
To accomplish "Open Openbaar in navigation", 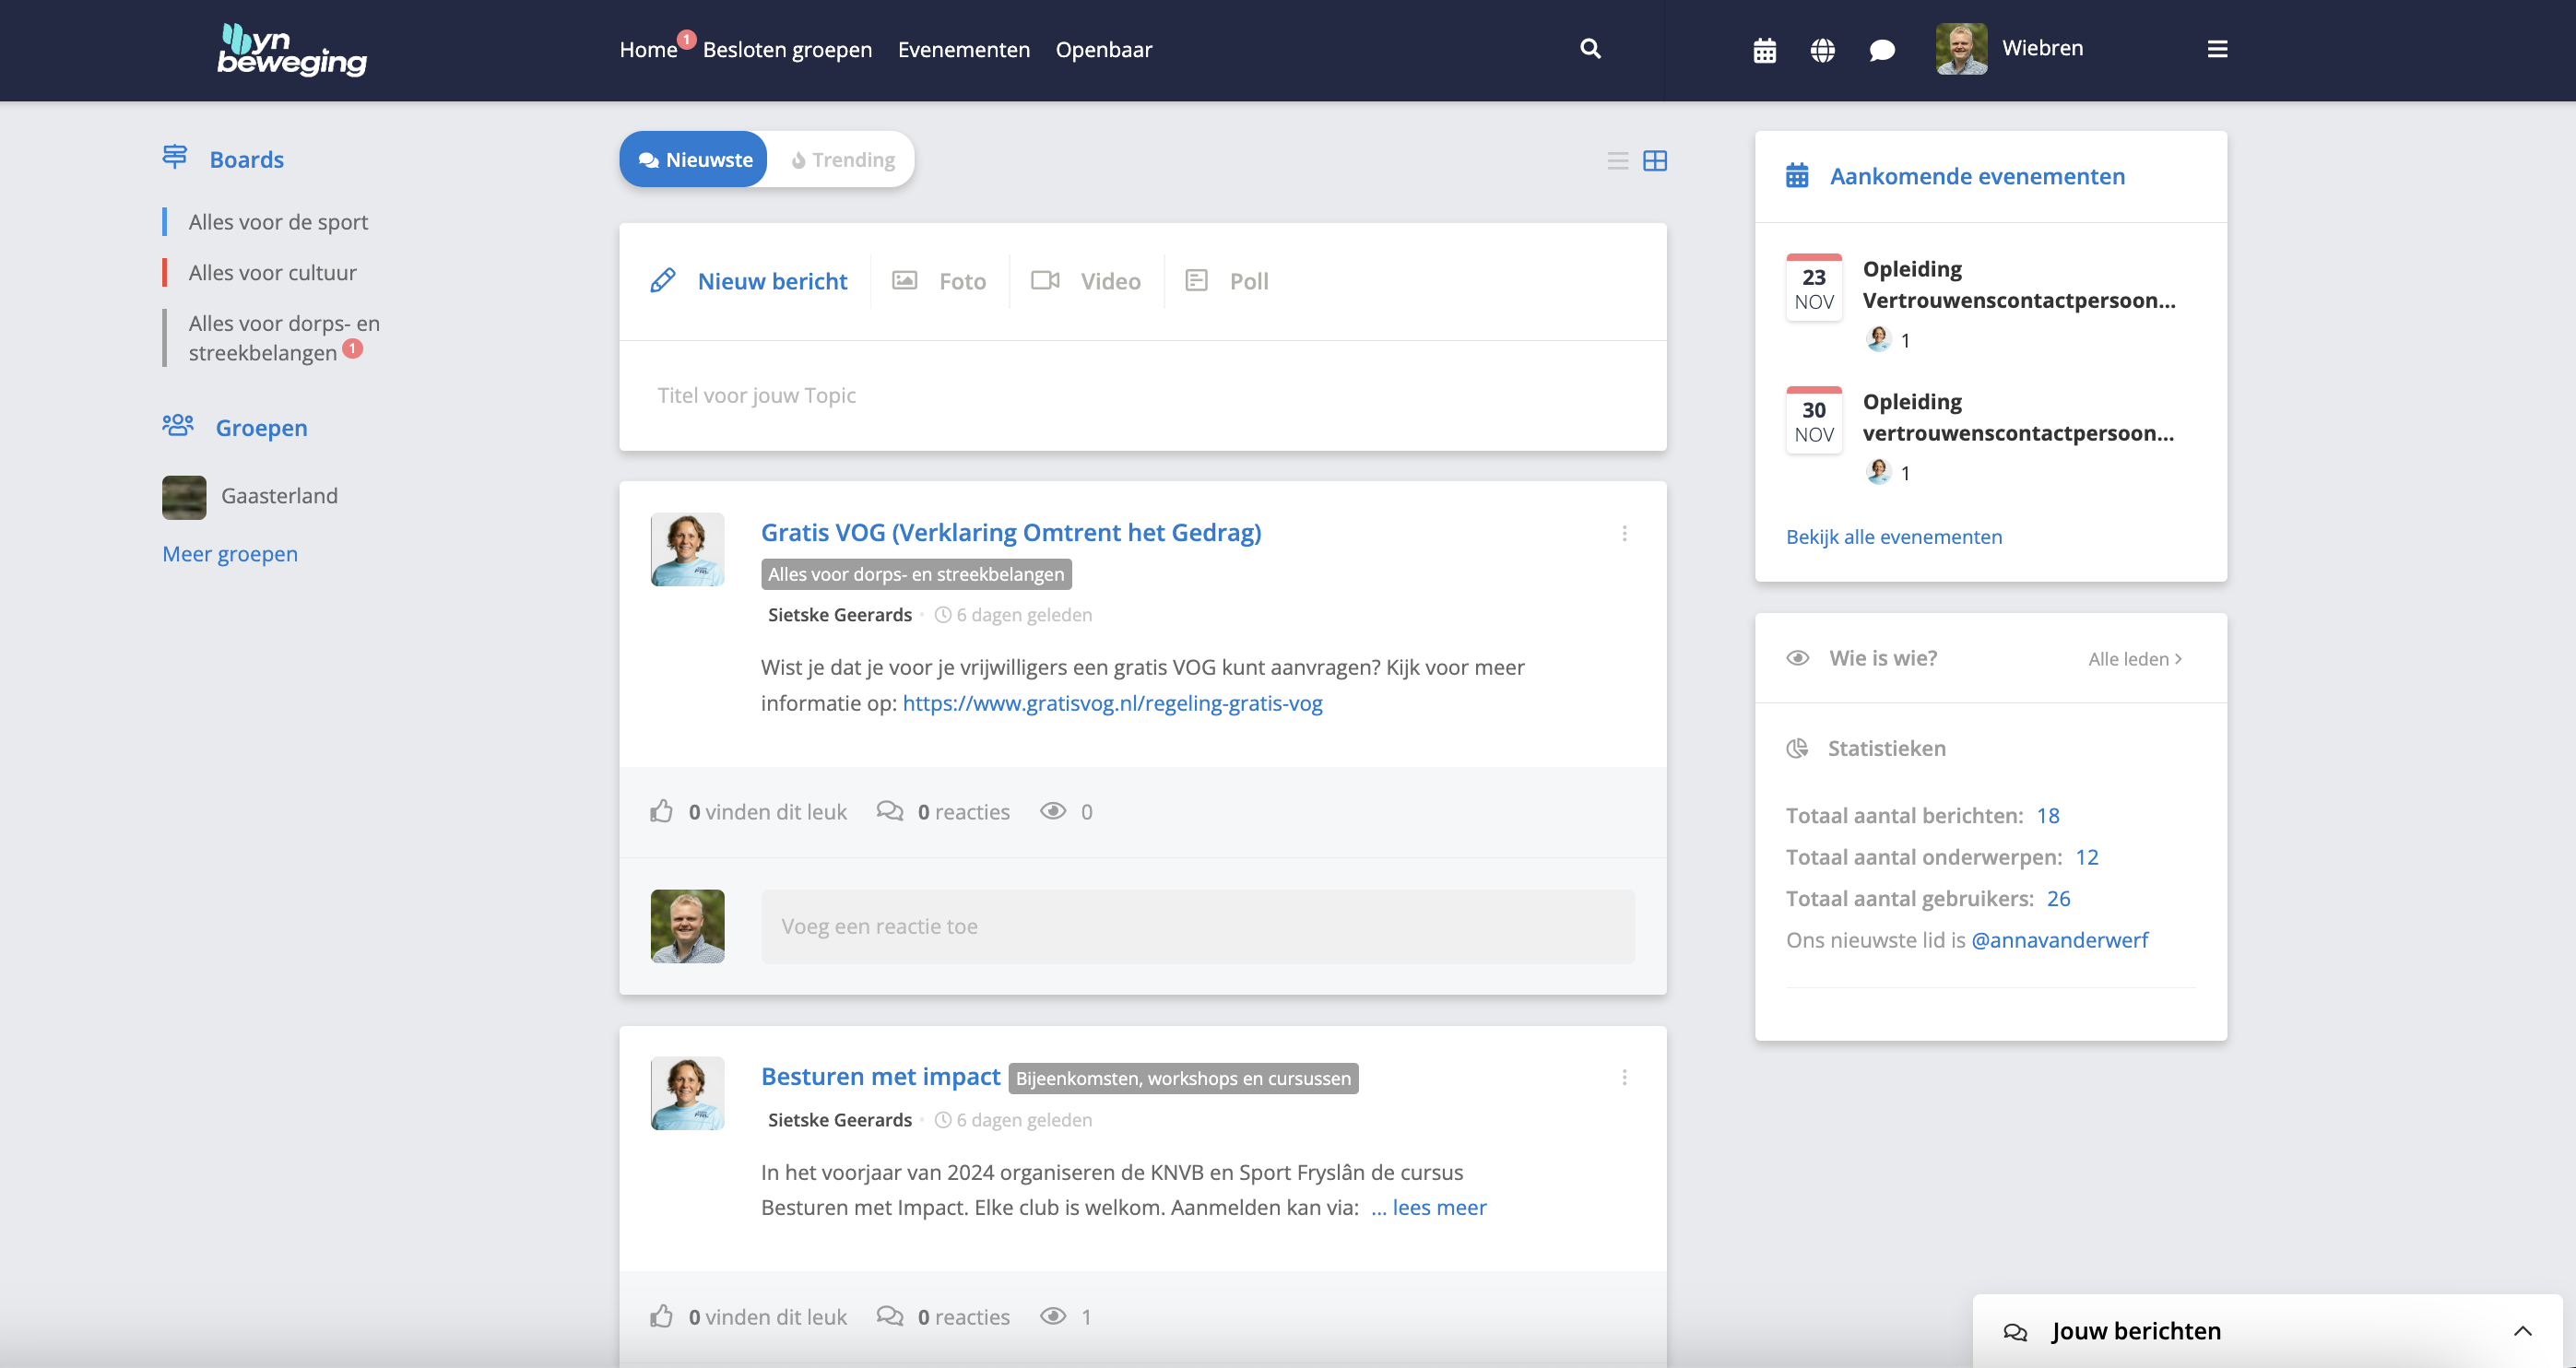I will (1104, 49).
